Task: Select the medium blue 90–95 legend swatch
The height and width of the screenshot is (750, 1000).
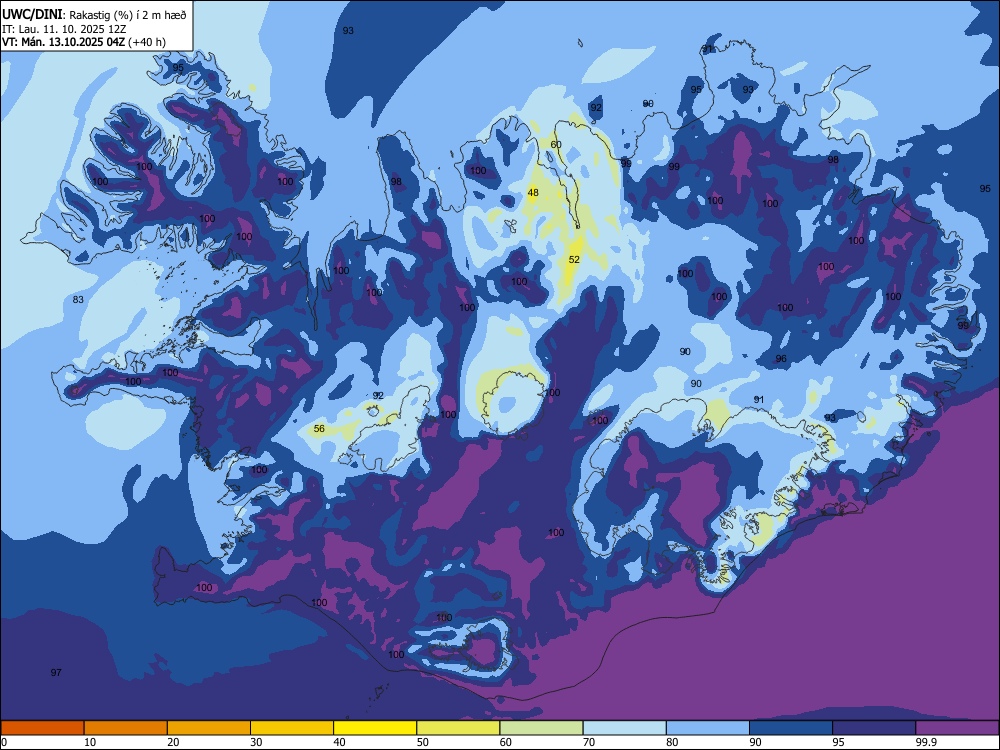Action: [x=791, y=728]
